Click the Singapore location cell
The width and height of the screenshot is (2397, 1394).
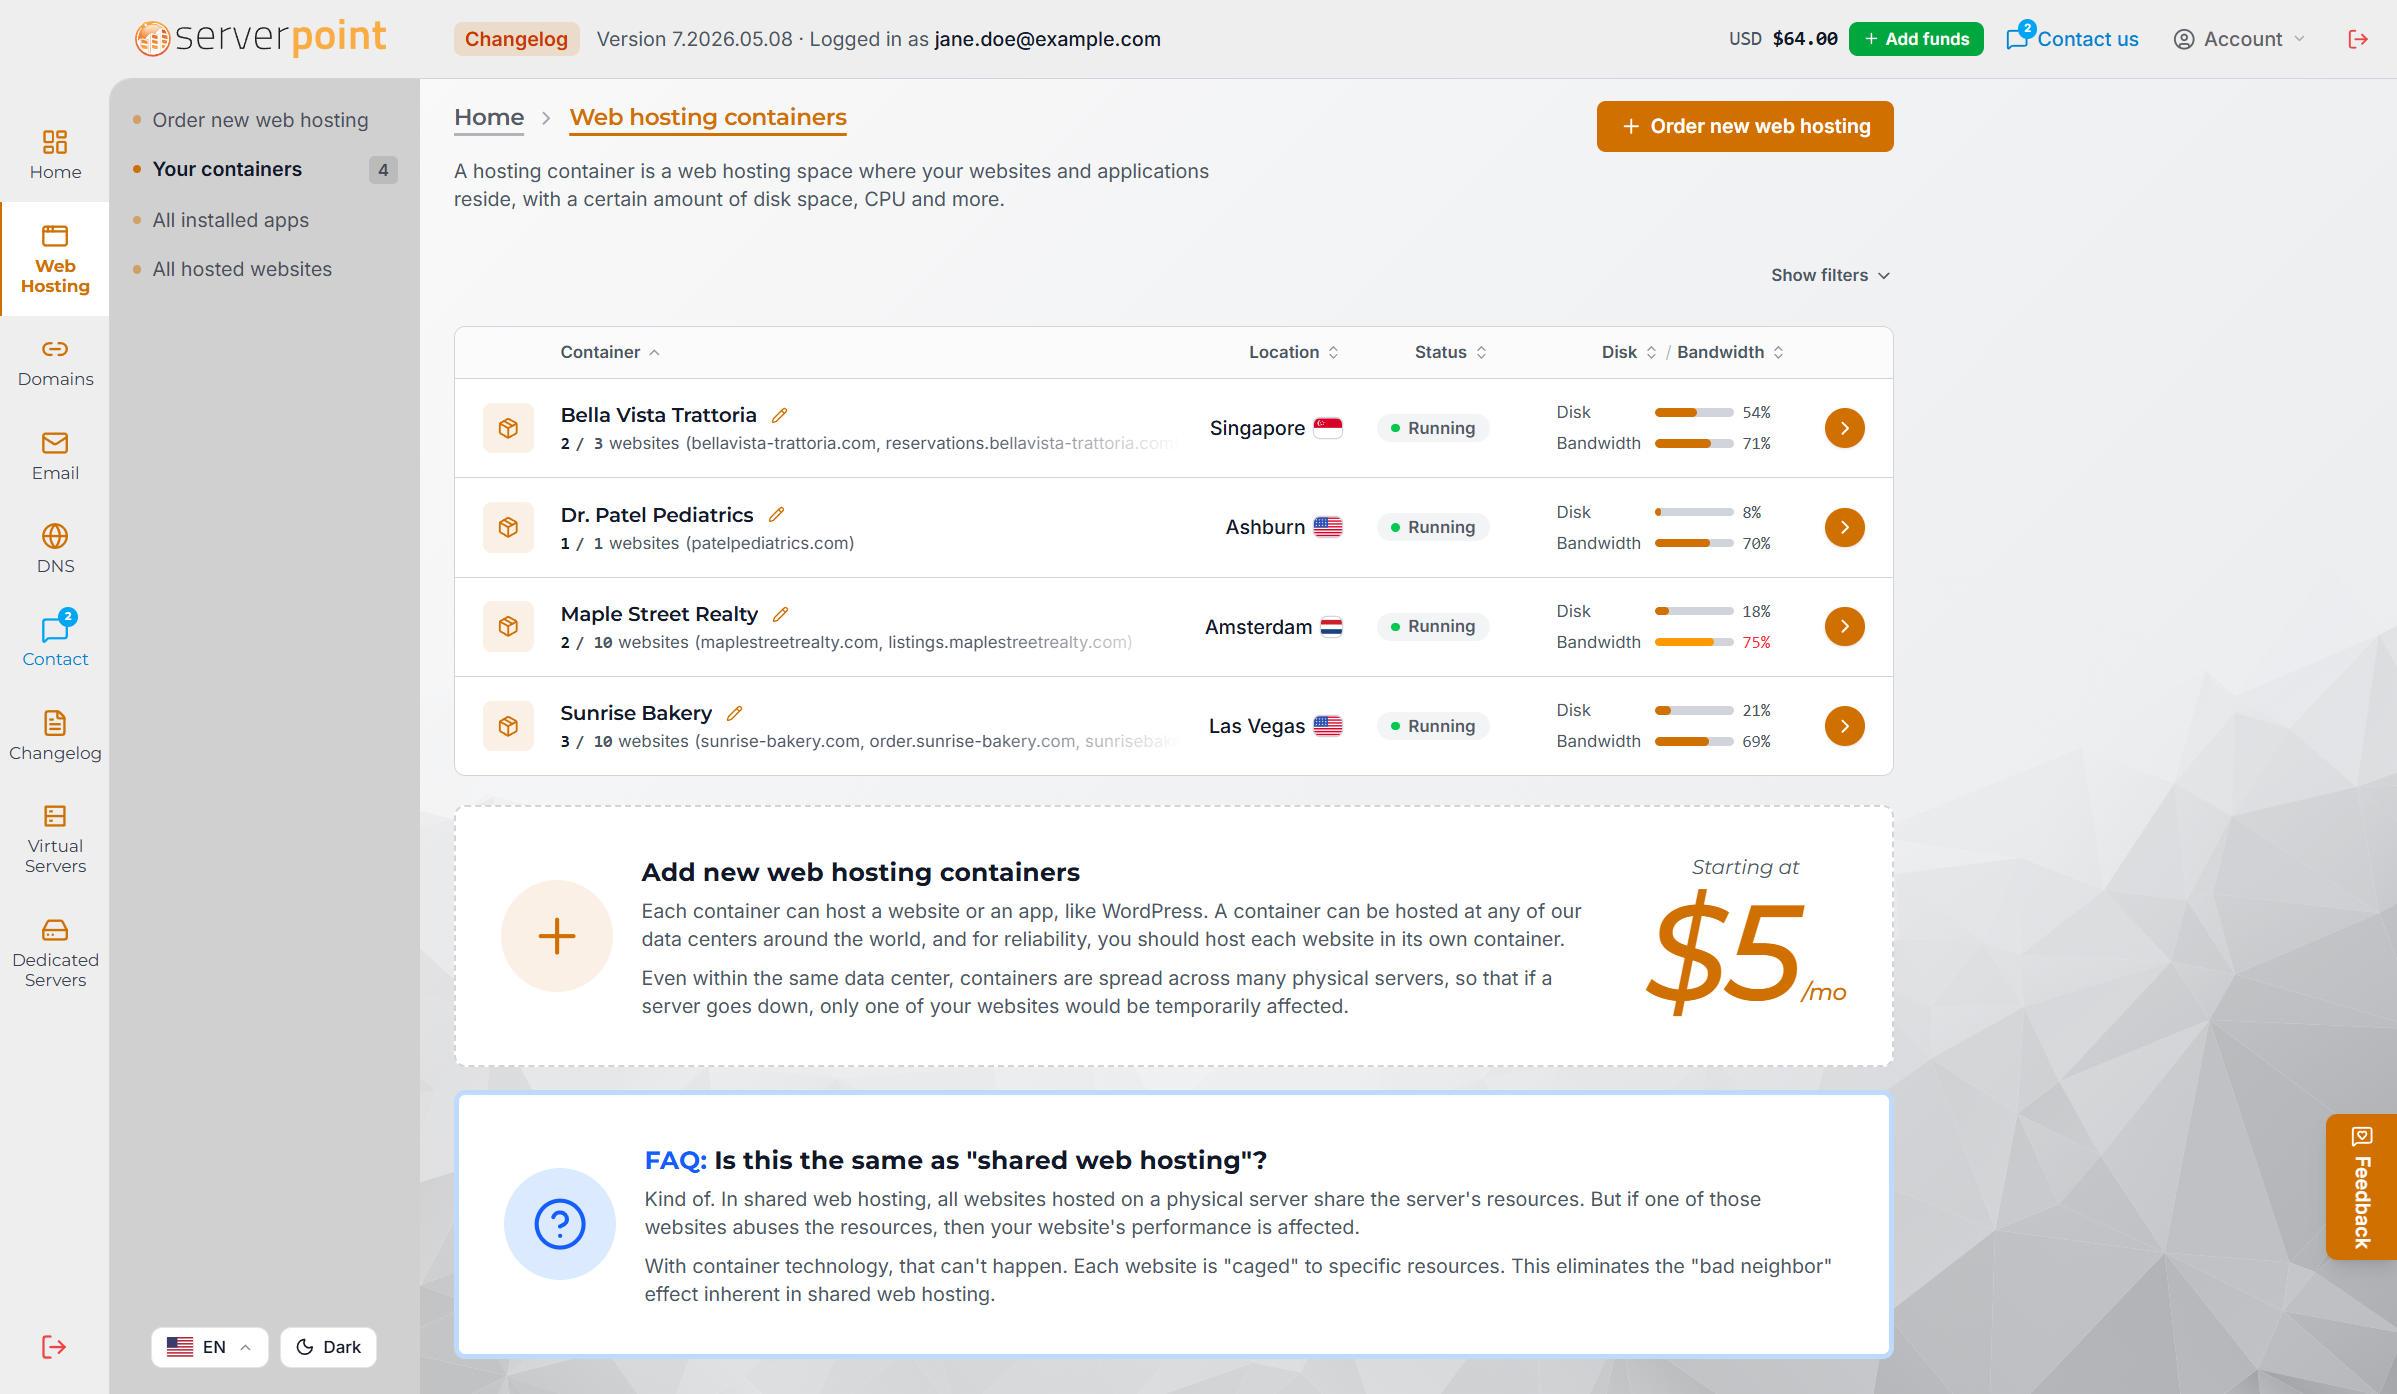(1276, 428)
